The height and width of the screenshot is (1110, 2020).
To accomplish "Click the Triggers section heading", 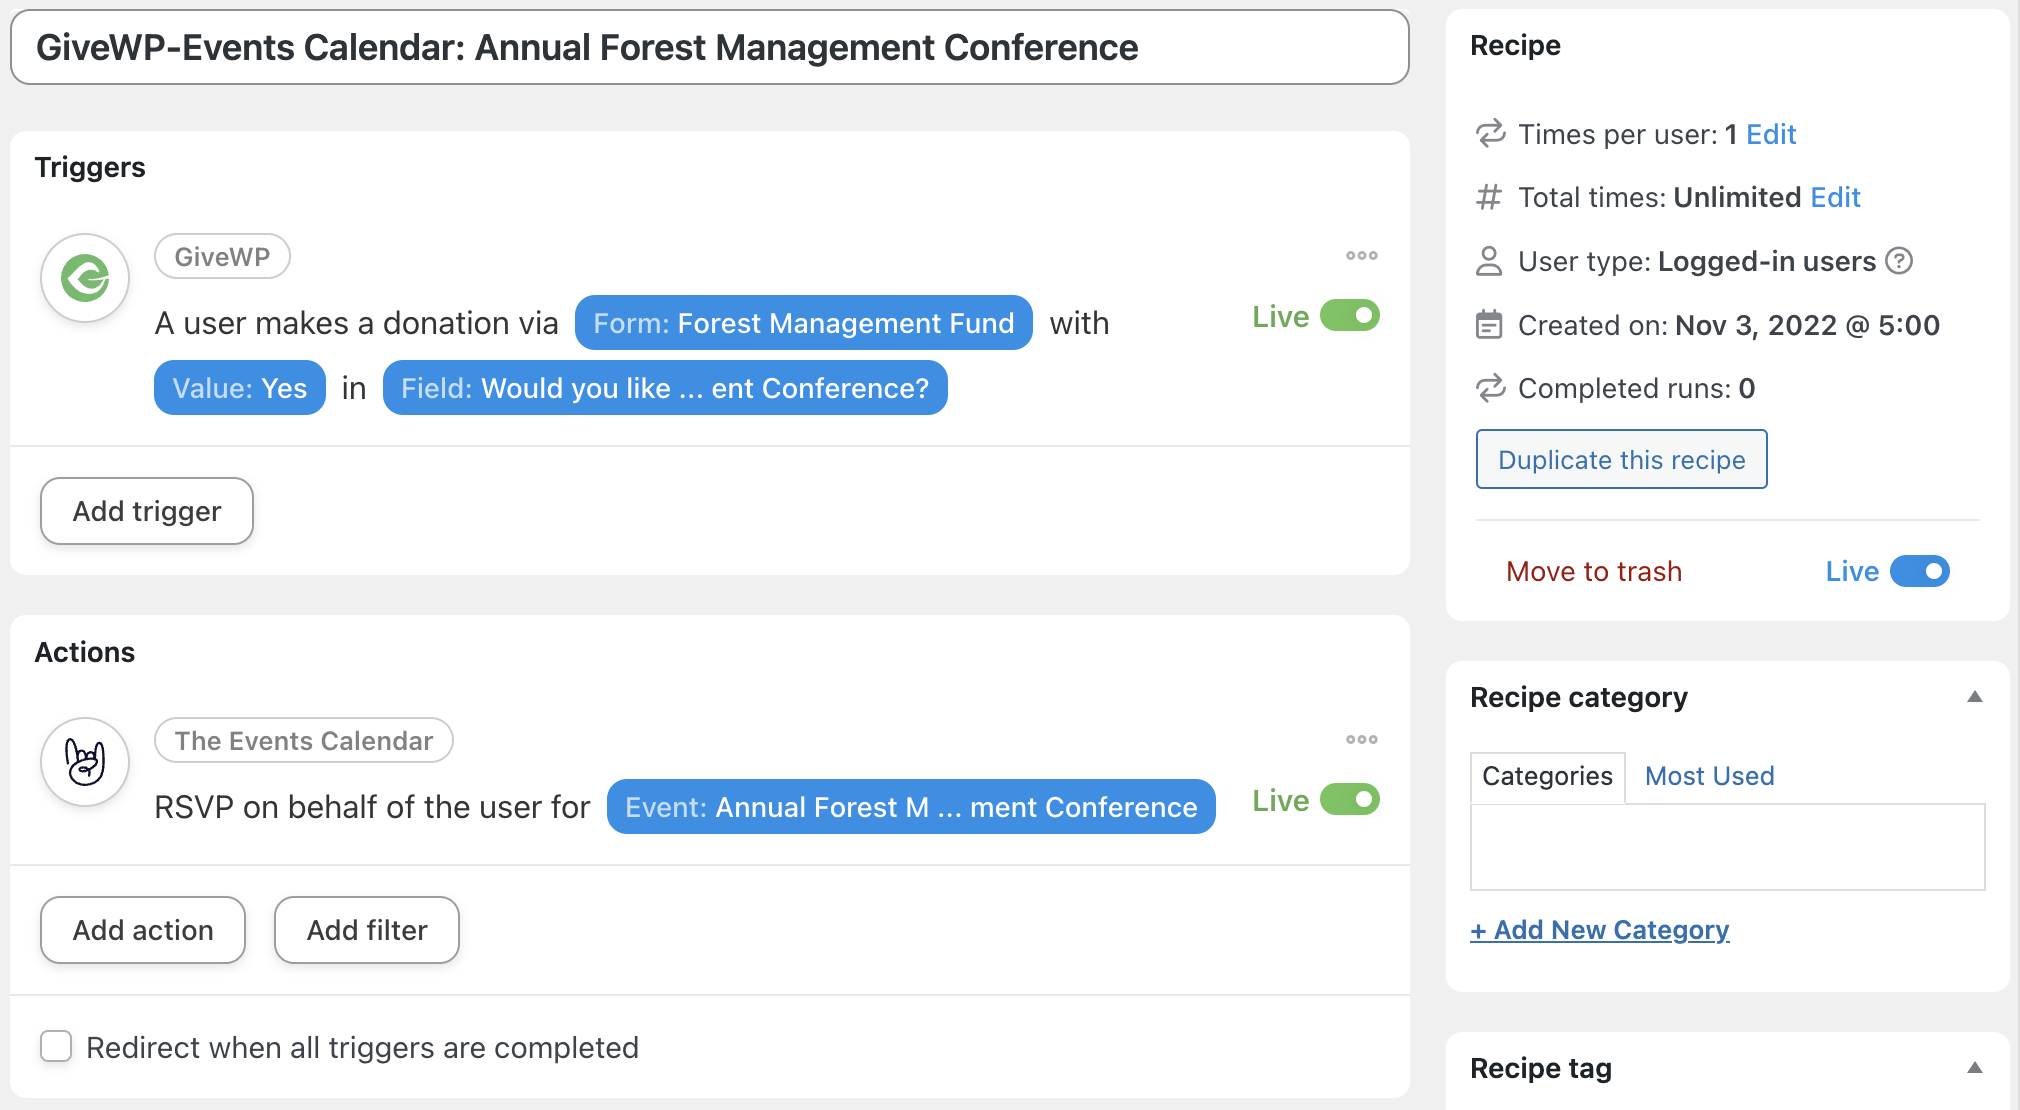I will (x=90, y=167).
